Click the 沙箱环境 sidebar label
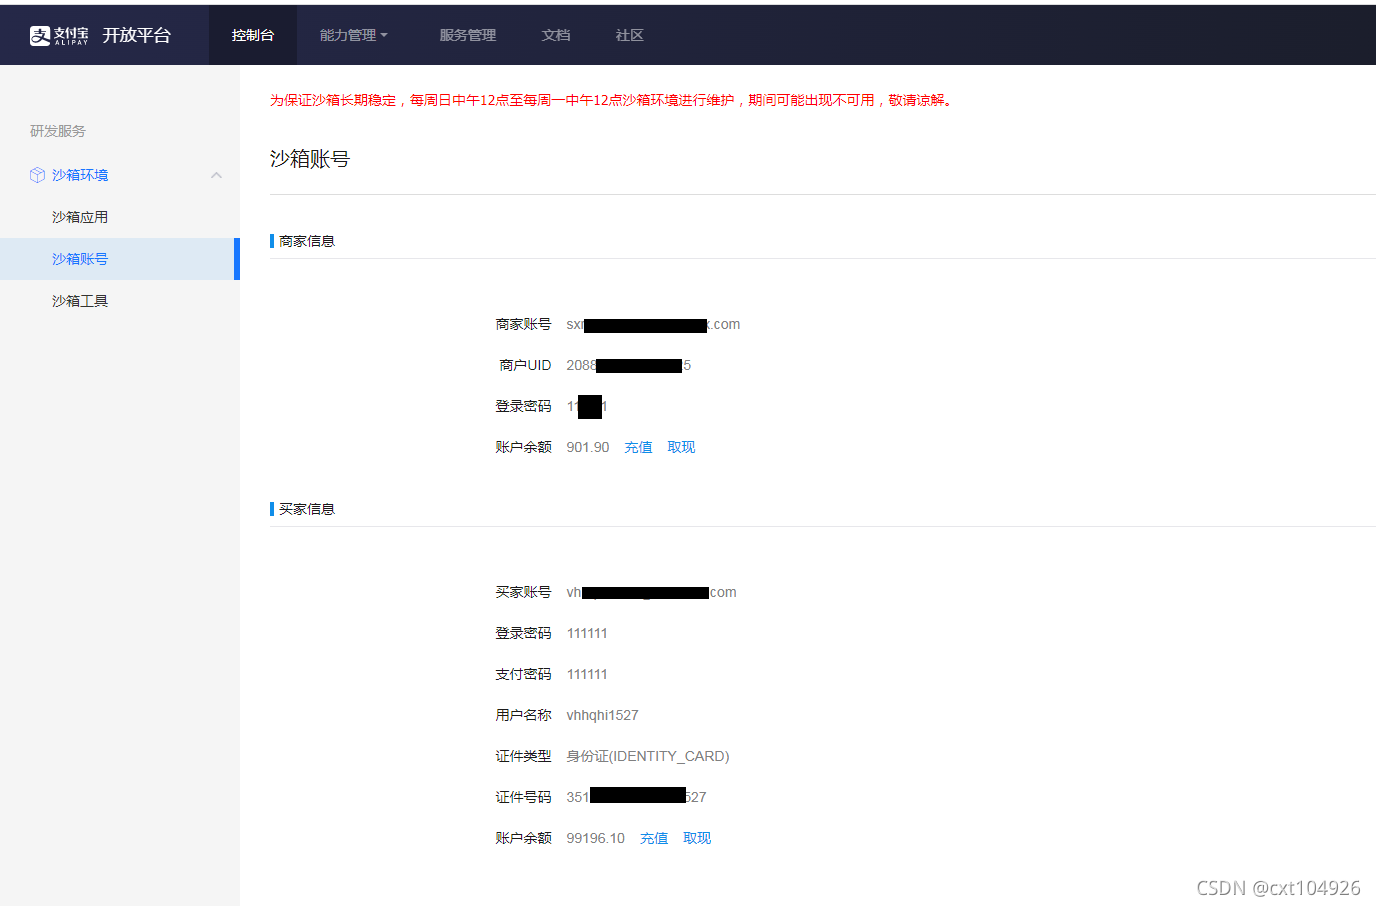Viewport: 1376px width, 906px height. click(80, 175)
